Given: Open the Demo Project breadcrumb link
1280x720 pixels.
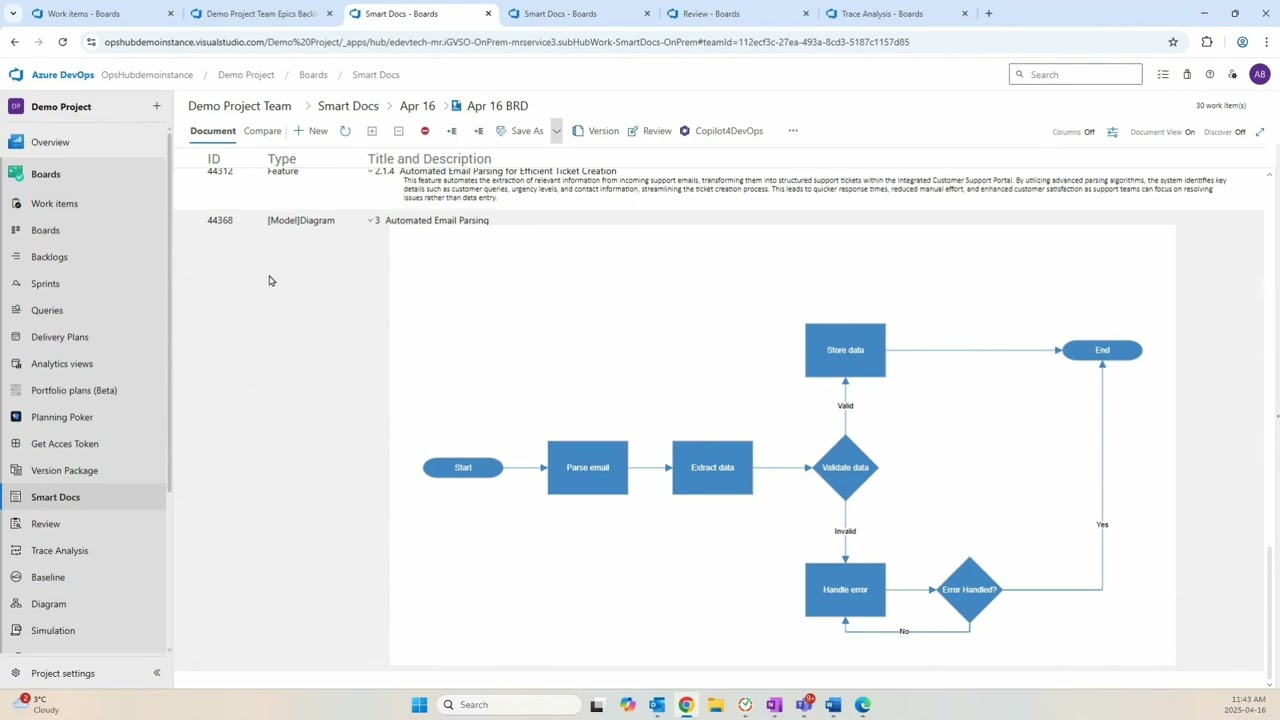Looking at the screenshot, I should [x=246, y=75].
